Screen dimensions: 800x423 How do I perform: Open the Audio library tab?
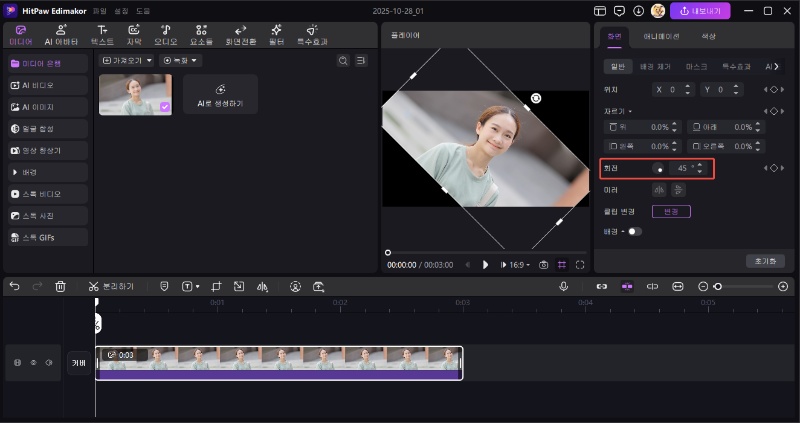tap(165, 35)
